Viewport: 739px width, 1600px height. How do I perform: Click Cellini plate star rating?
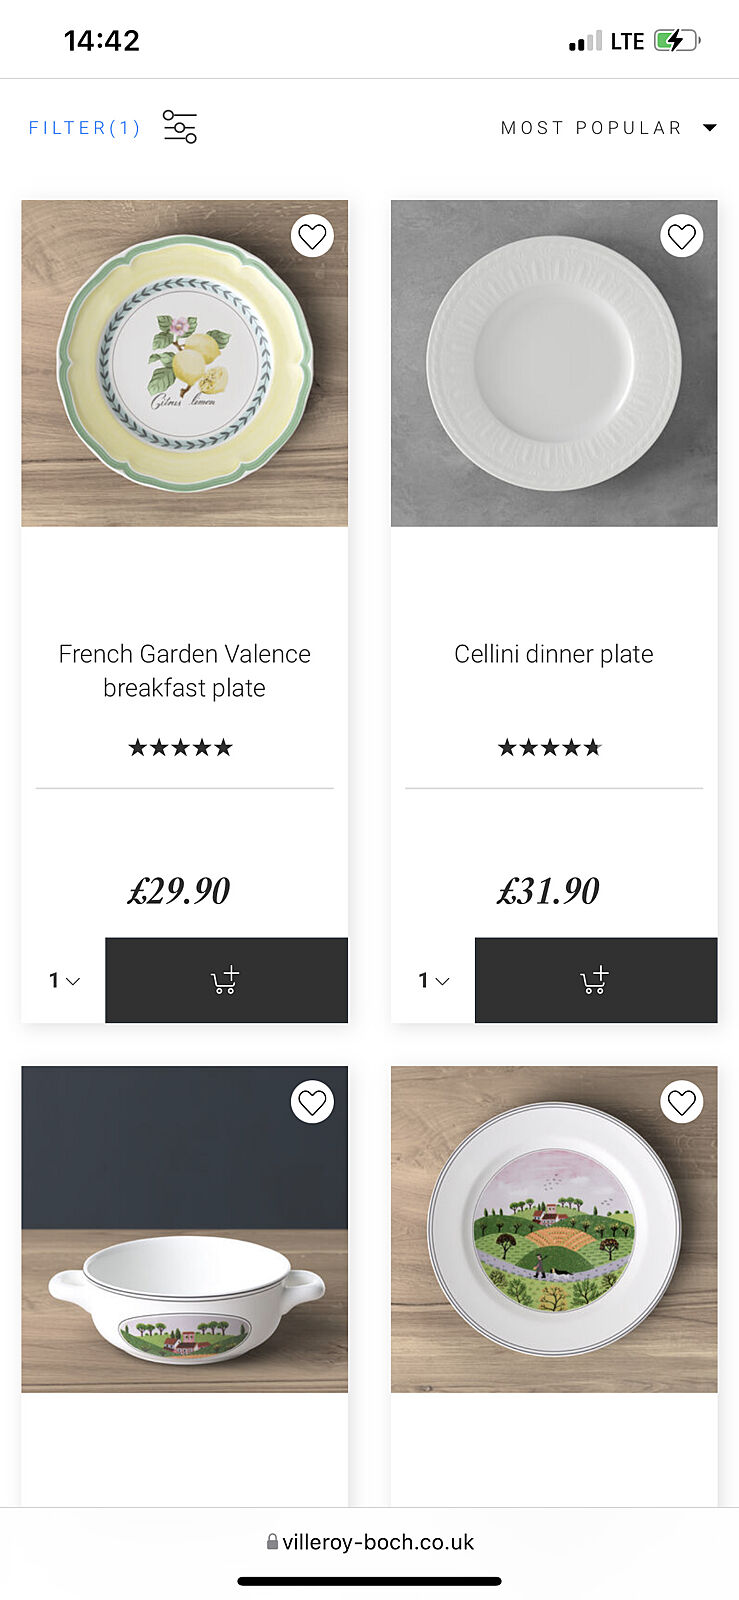550,747
